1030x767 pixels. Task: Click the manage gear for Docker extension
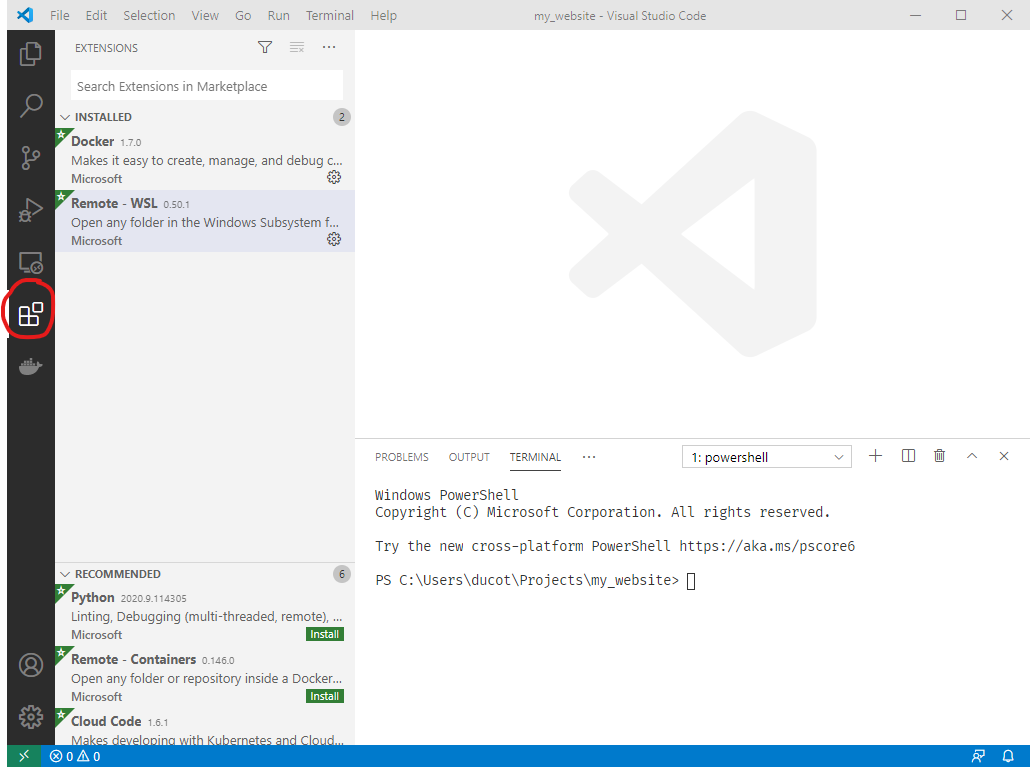pyautogui.click(x=334, y=177)
